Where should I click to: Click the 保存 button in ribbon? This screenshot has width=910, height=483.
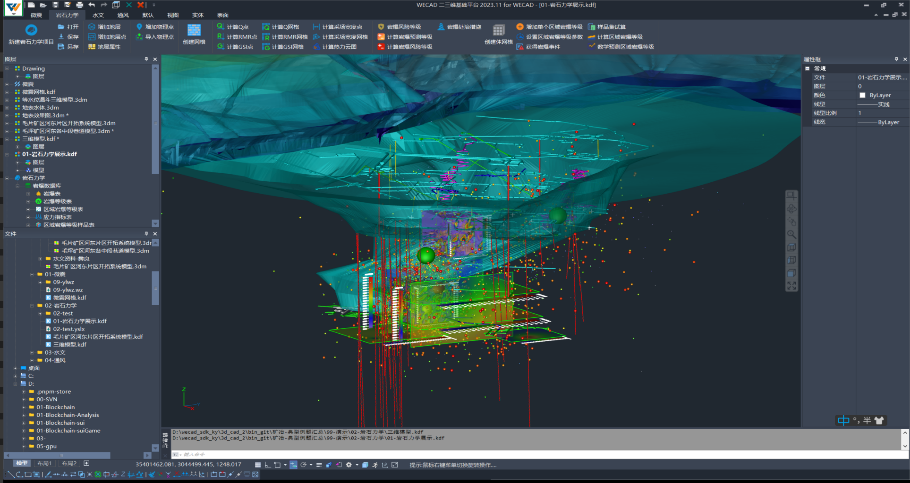68,36
